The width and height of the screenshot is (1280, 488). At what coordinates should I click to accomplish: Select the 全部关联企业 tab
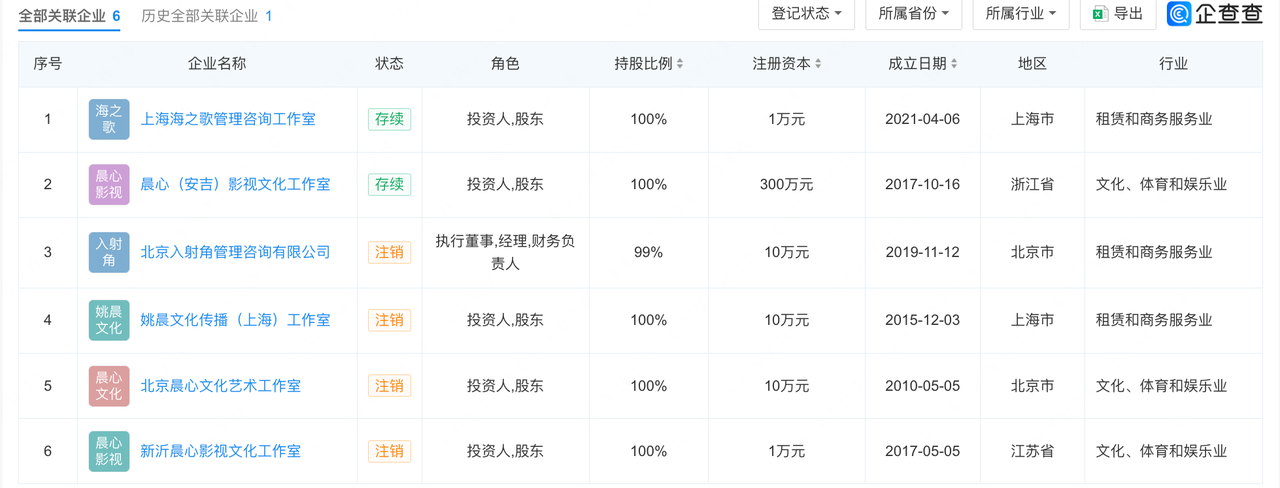pyautogui.click(x=69, y=16)
